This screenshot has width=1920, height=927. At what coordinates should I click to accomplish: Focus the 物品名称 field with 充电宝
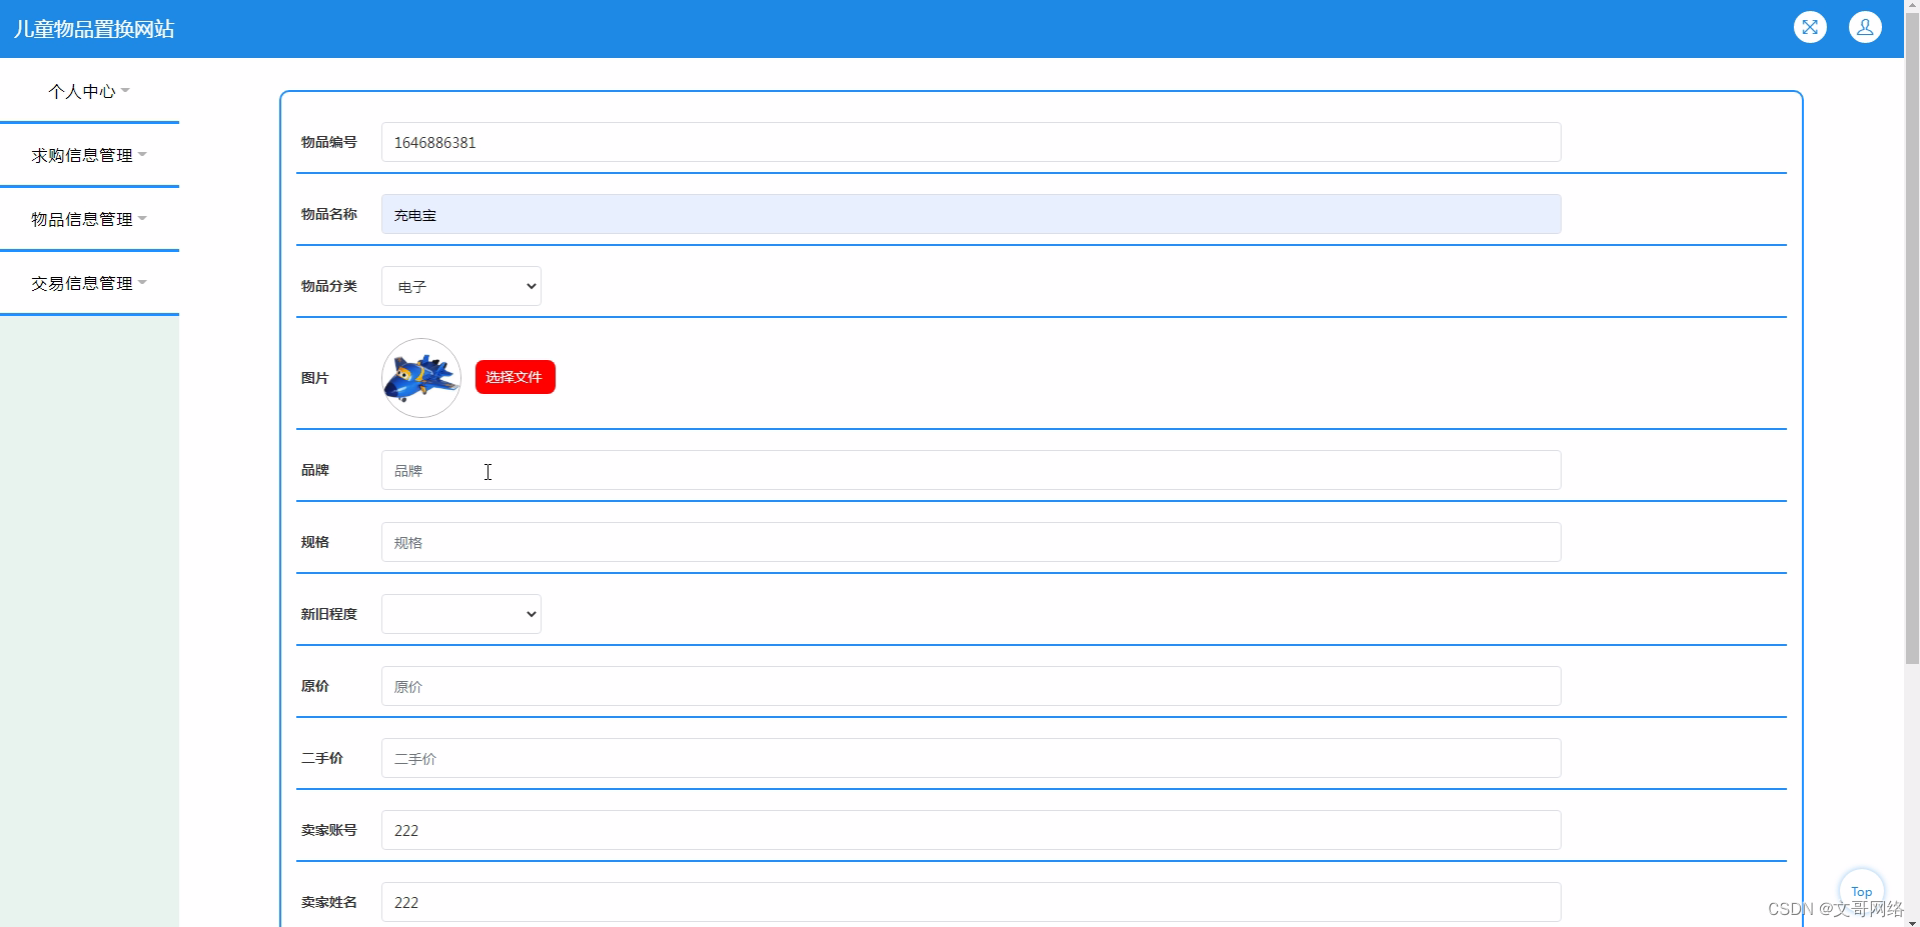click(x=971, y=214)
